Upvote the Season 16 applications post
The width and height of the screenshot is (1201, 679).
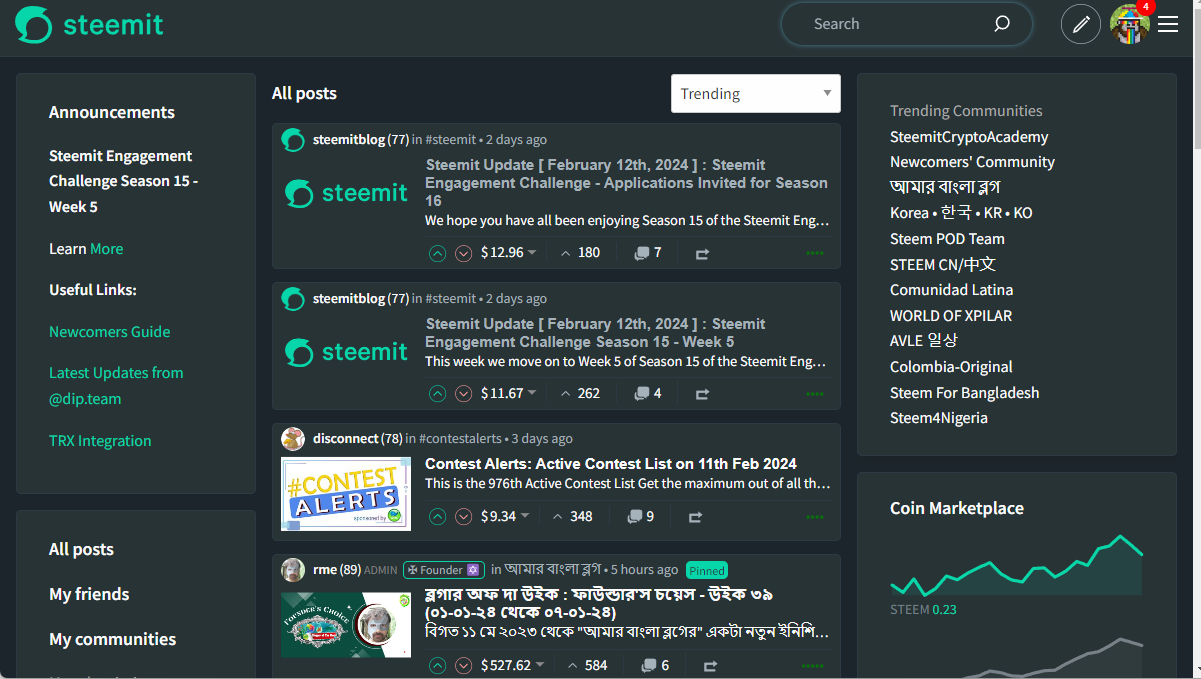tap(437, 253)
